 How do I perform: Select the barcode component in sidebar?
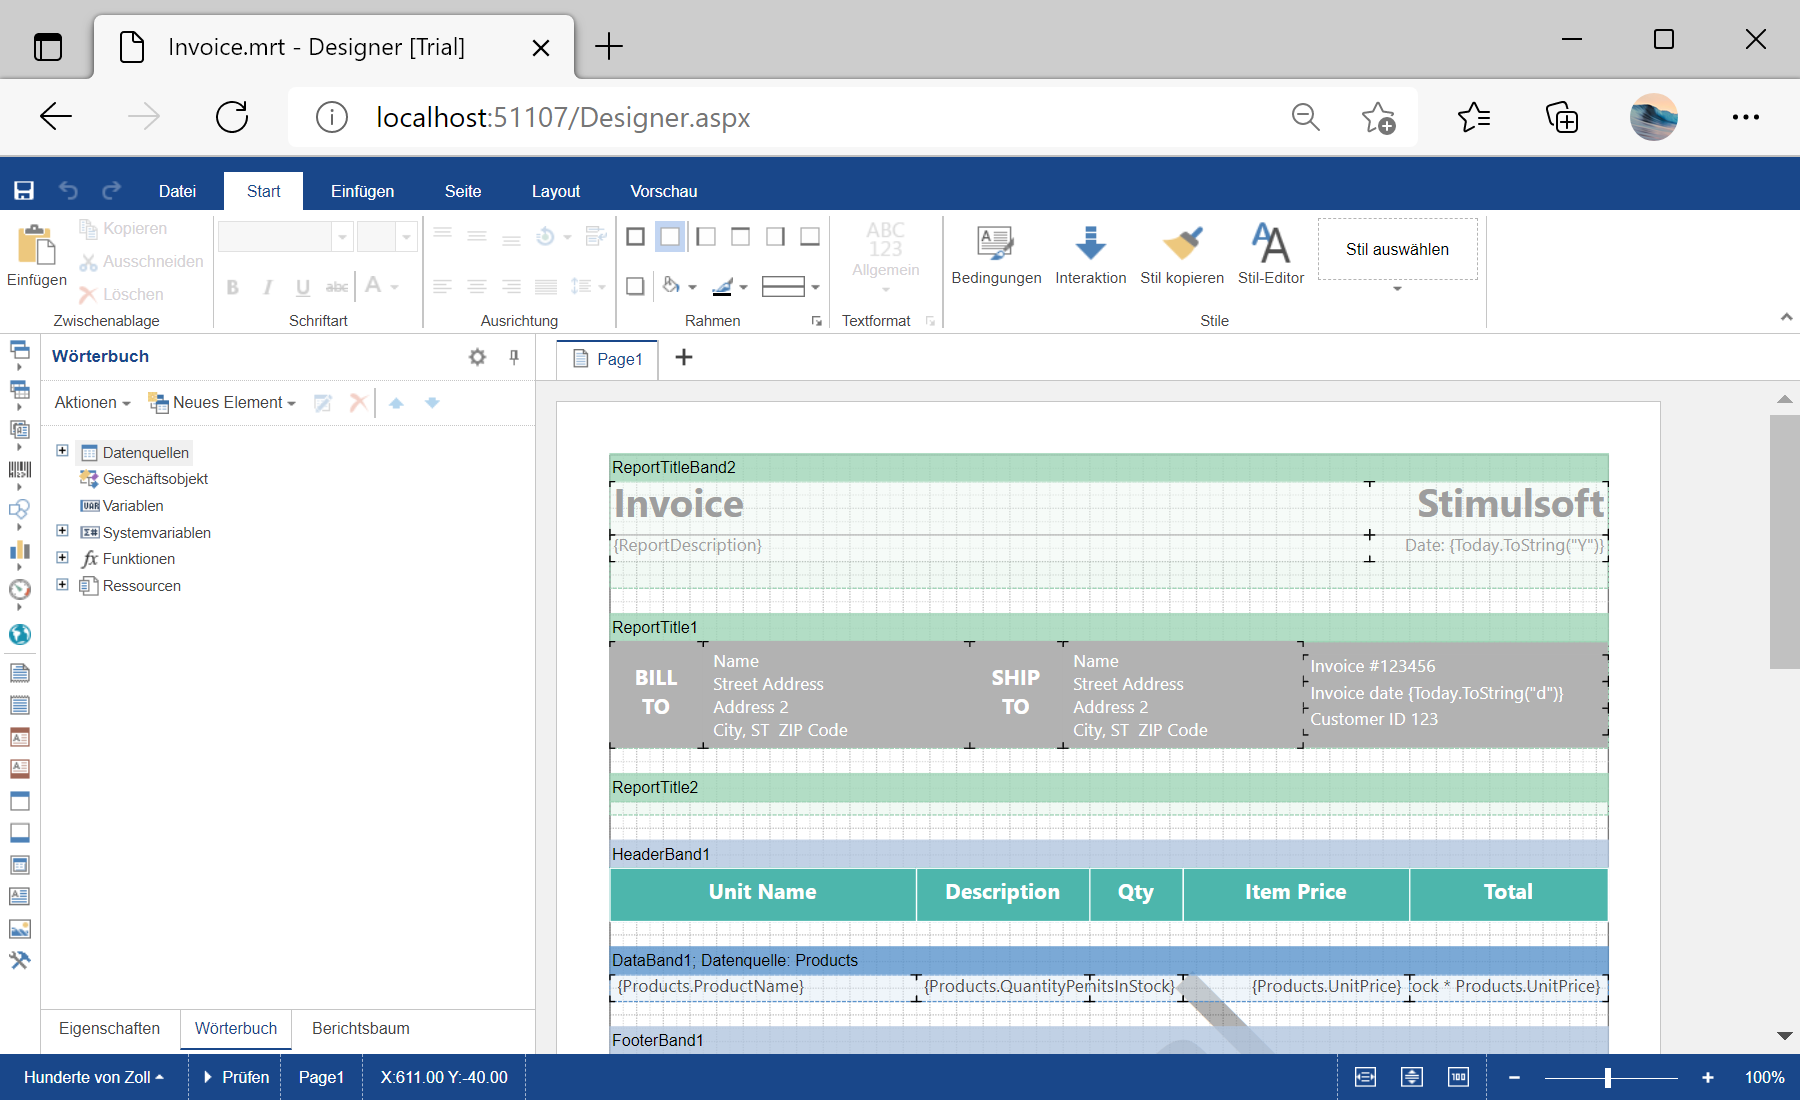point(19,469)
